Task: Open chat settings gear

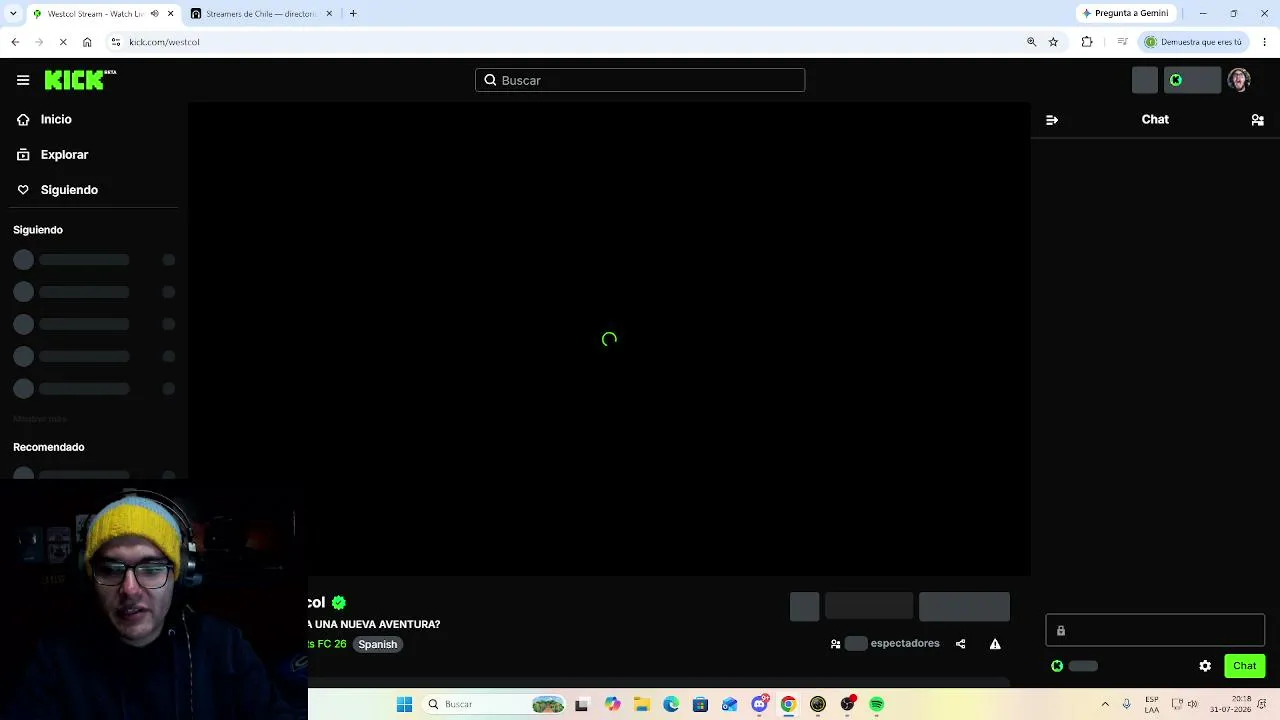Action: click(1205, 666)
